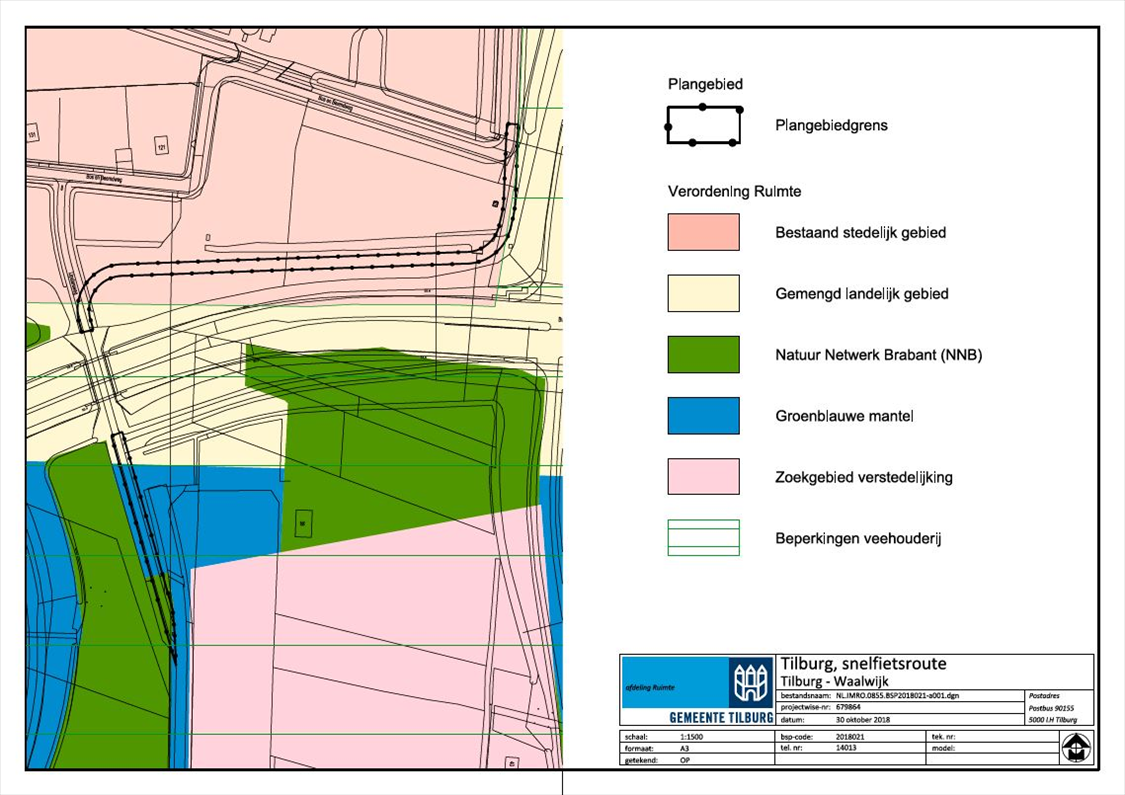This screenshot has height=795, width=1125.
Task: Click the 'Postadres' heading in title block
Action: [x=1044, y=695]
